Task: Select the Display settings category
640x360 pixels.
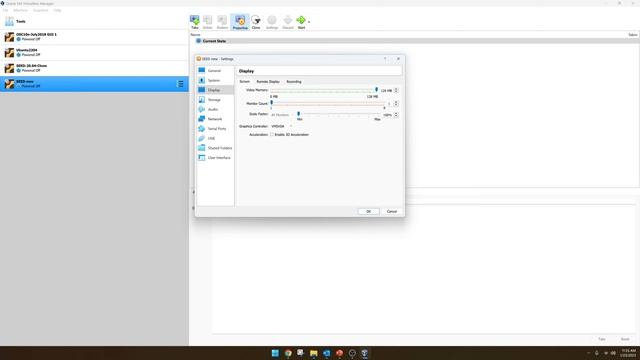Action: [x=215, y=90]
